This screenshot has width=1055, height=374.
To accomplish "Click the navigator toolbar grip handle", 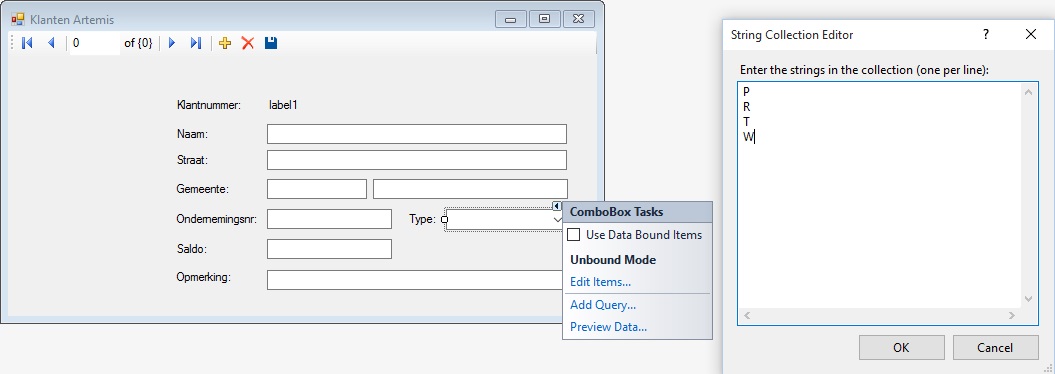I will pyautogui.click(x=13, y=43).
